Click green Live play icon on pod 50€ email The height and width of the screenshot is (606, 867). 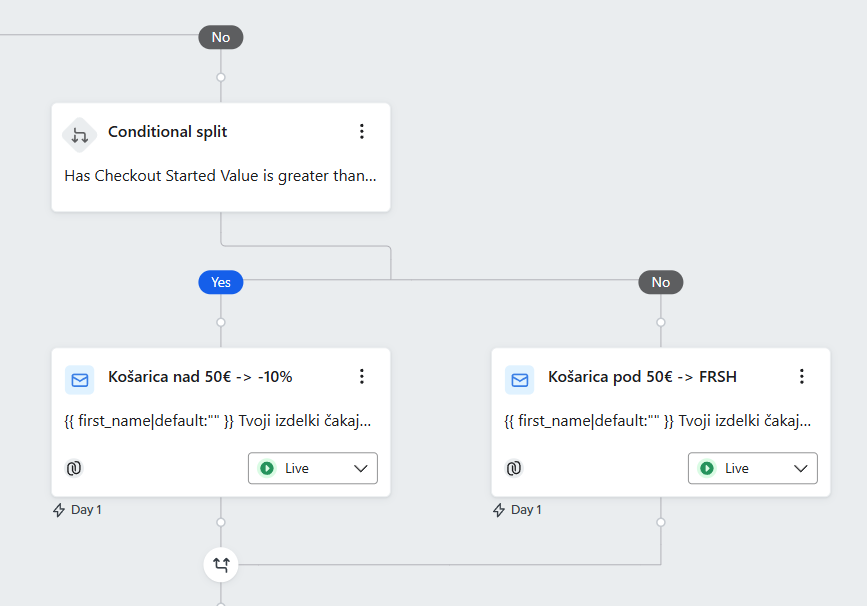[707, 468]
